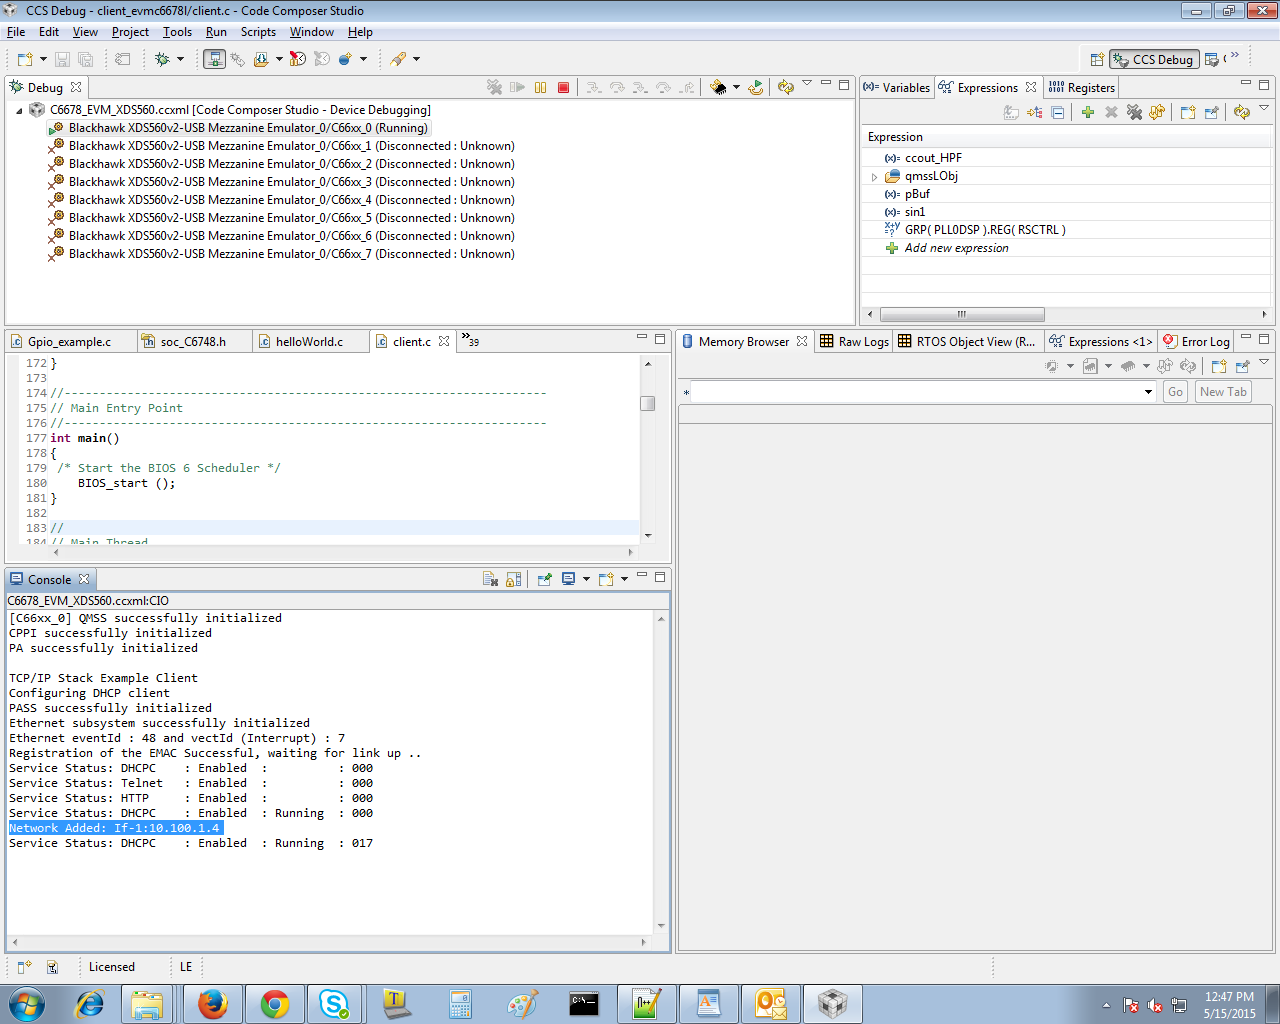The height and width of the screenshot is (1024, 1280).
Task: Click the Windows Start button
Action: point(27,1003)
